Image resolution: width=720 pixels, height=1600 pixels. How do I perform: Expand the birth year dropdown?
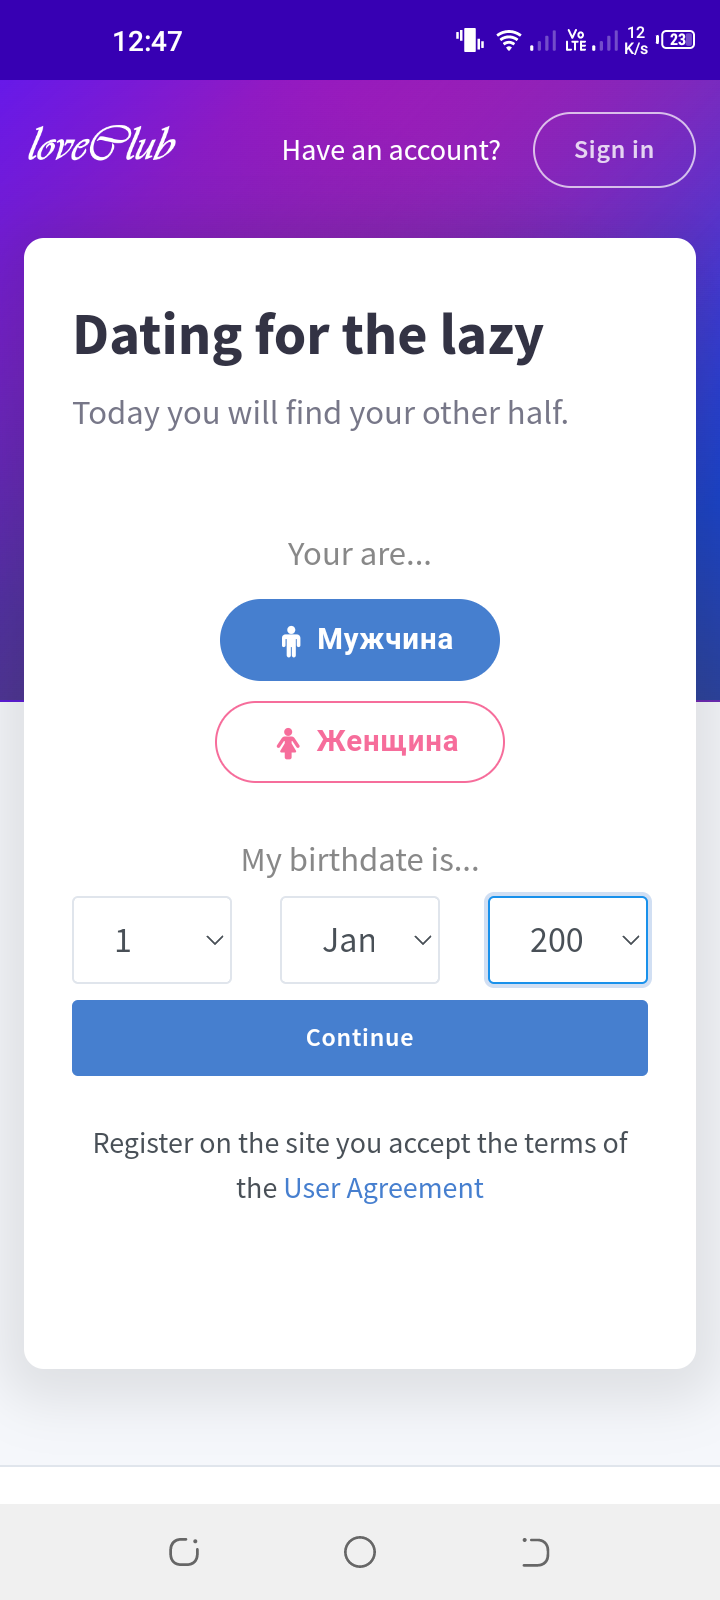568,940
